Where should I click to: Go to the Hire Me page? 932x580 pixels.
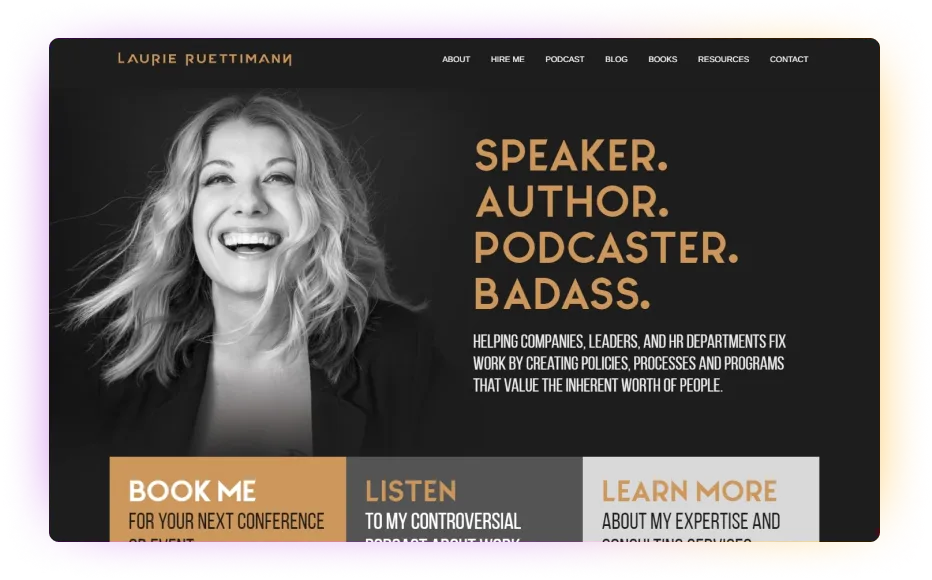507,59
